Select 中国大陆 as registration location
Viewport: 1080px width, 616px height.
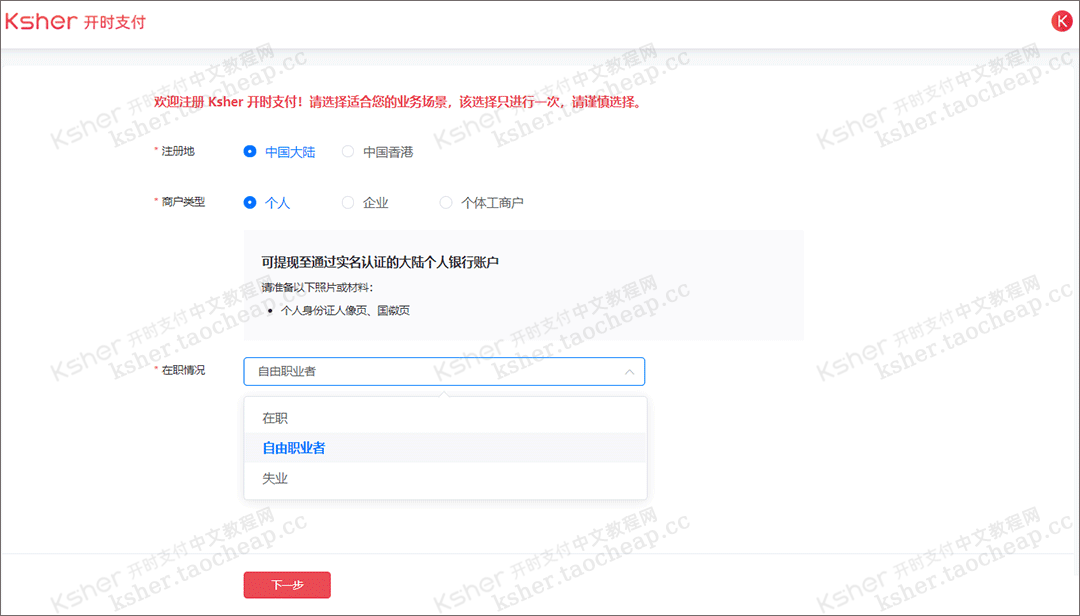click(x=279, y=152)
